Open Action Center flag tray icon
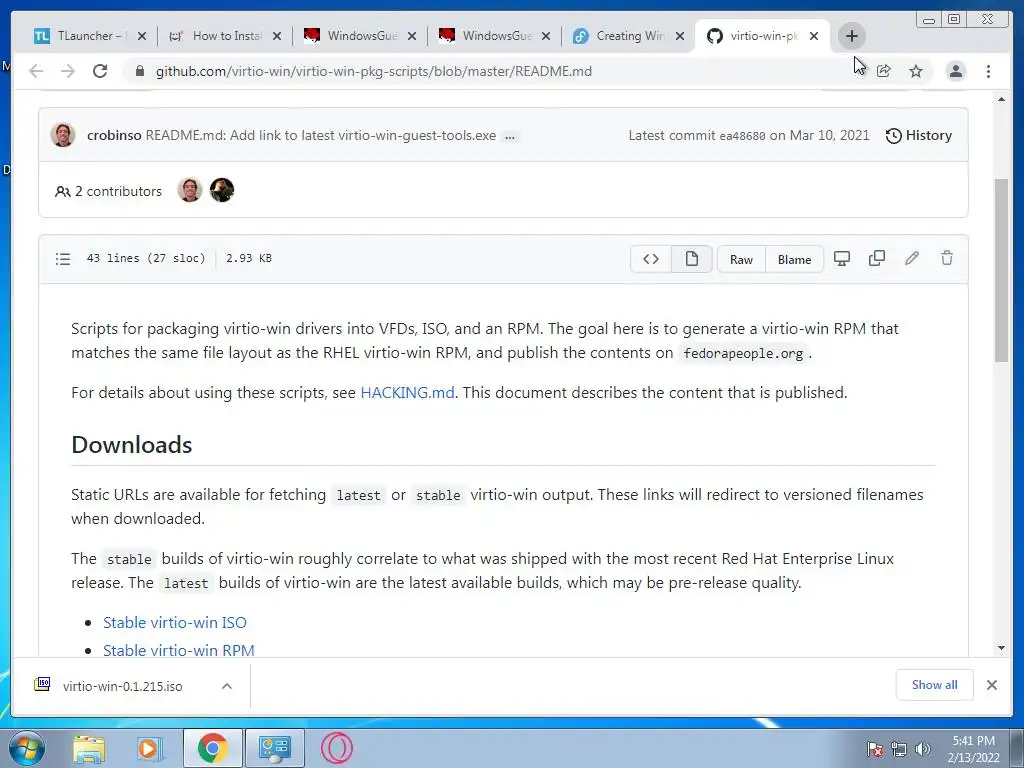 (x=875, y=750)
